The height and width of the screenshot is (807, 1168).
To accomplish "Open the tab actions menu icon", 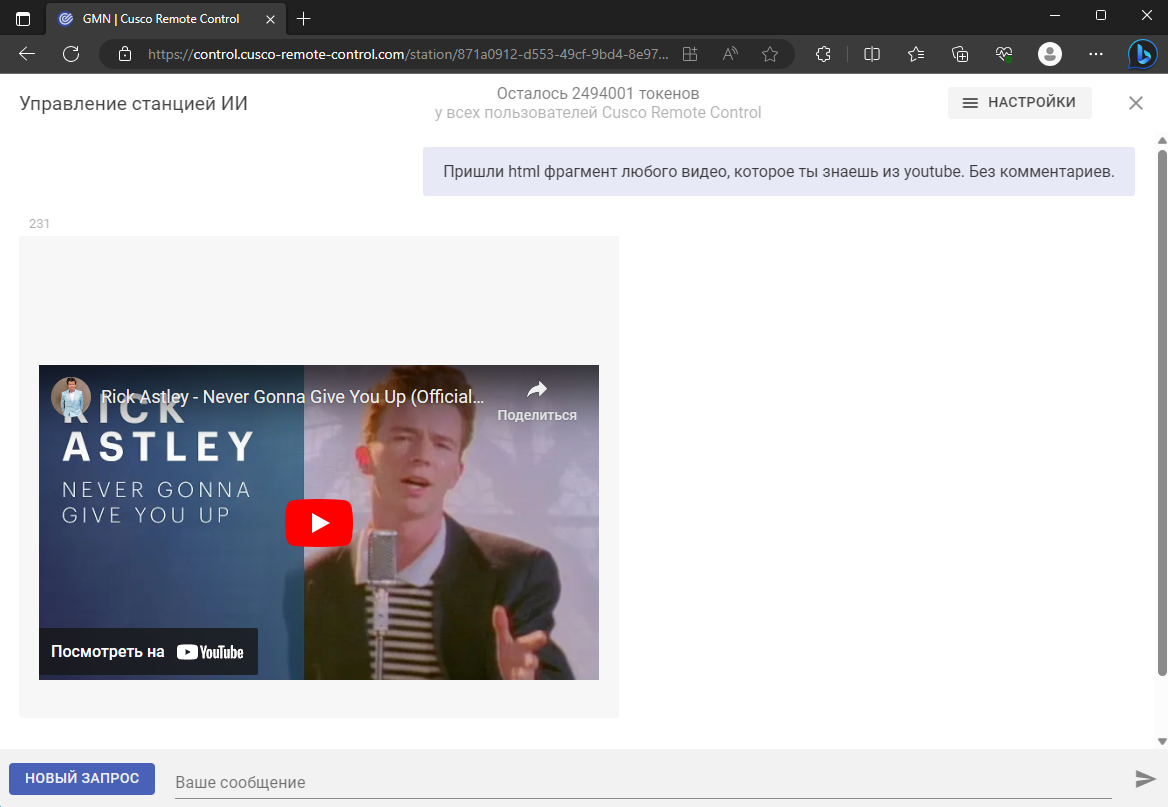I will pyautogui.click(x=23, y=19).
